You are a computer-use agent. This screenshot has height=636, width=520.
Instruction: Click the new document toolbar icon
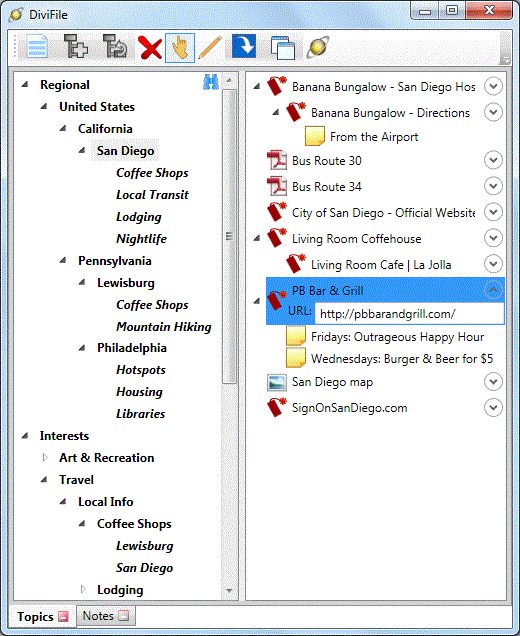coord(37,47)
